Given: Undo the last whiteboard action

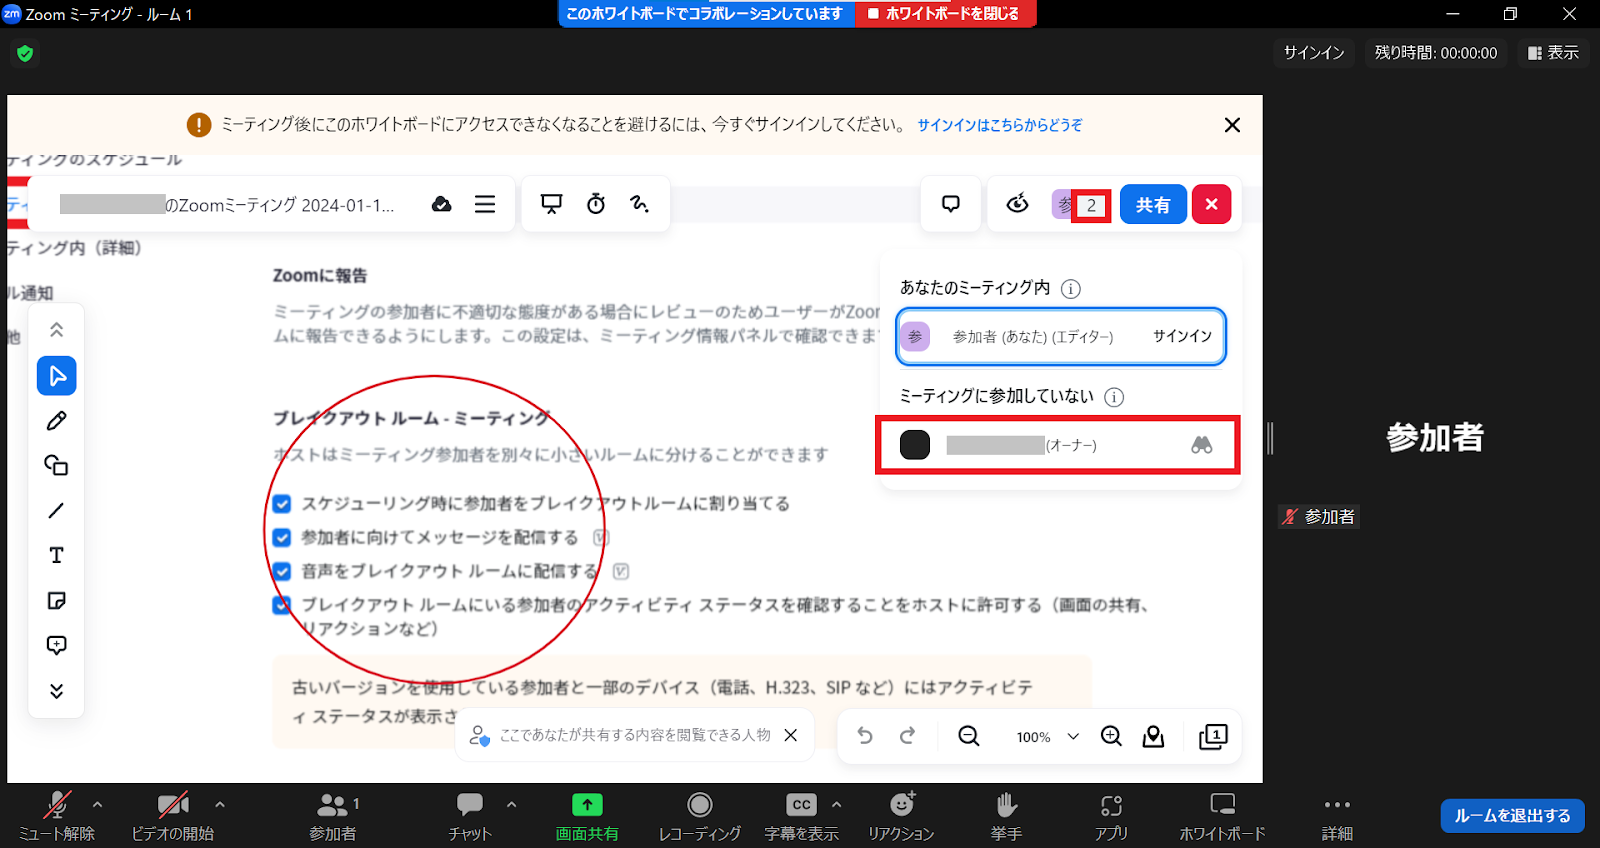Looking at the screenshot, I should coord(865,736).
